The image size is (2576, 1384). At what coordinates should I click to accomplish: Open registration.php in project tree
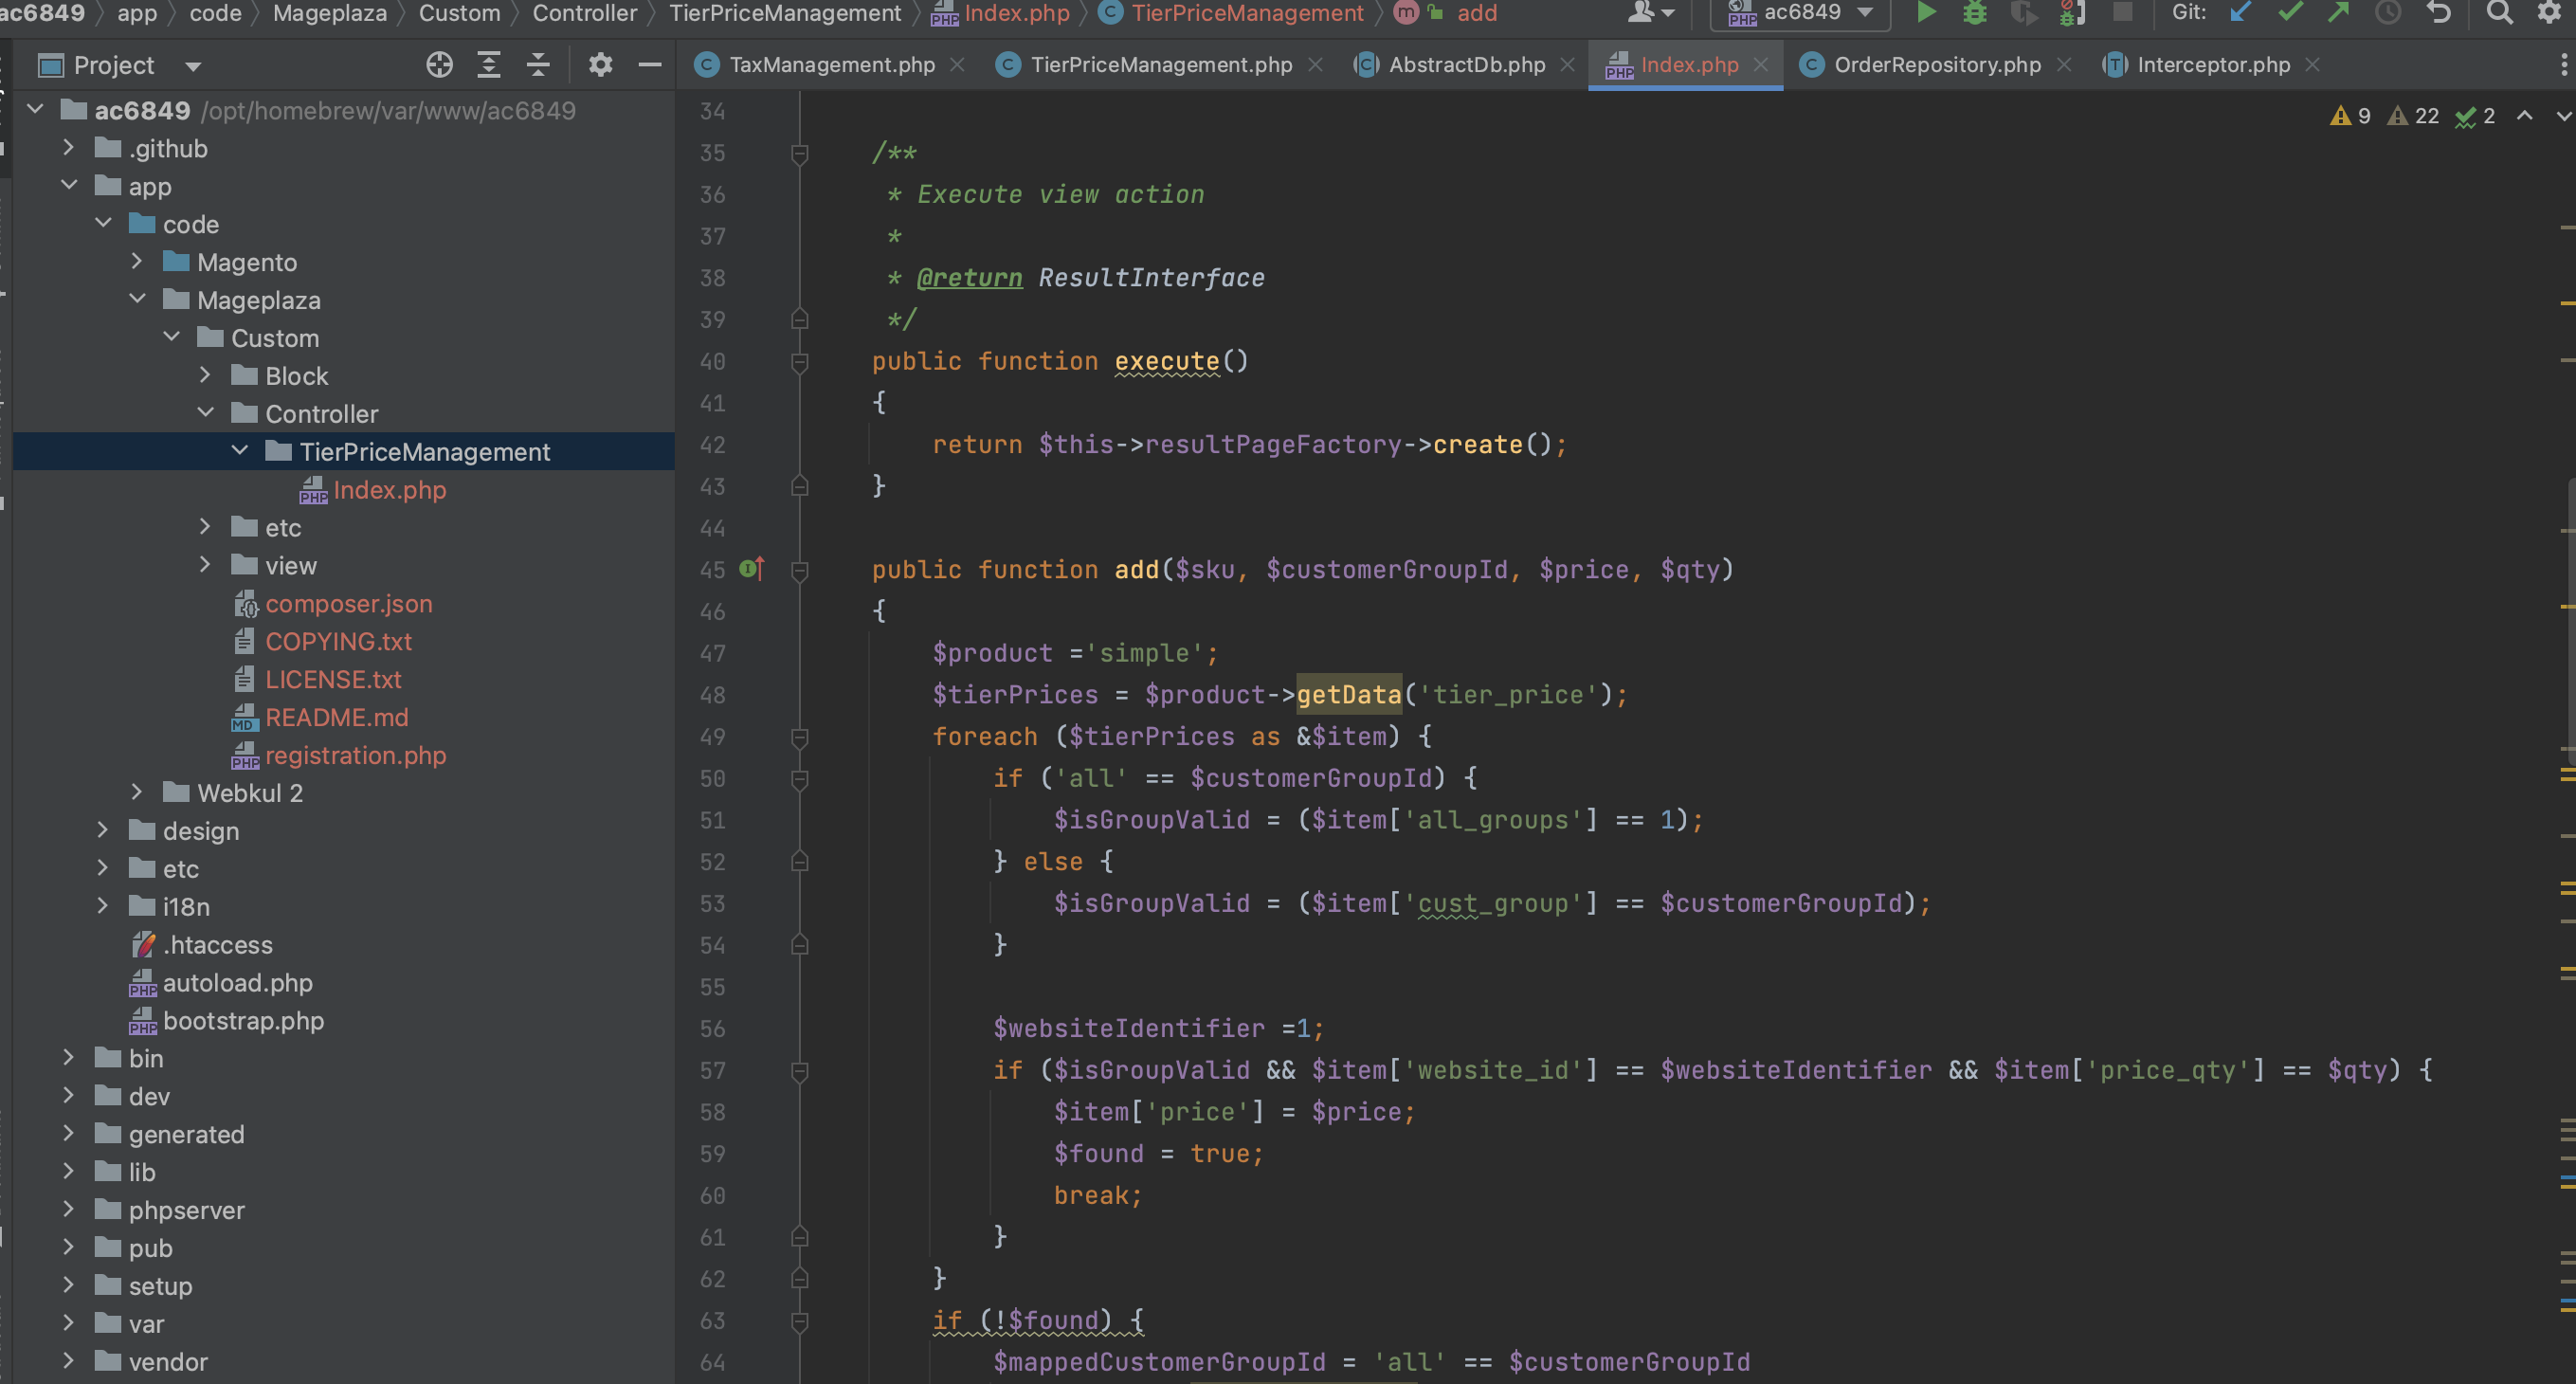click(355, 755)
